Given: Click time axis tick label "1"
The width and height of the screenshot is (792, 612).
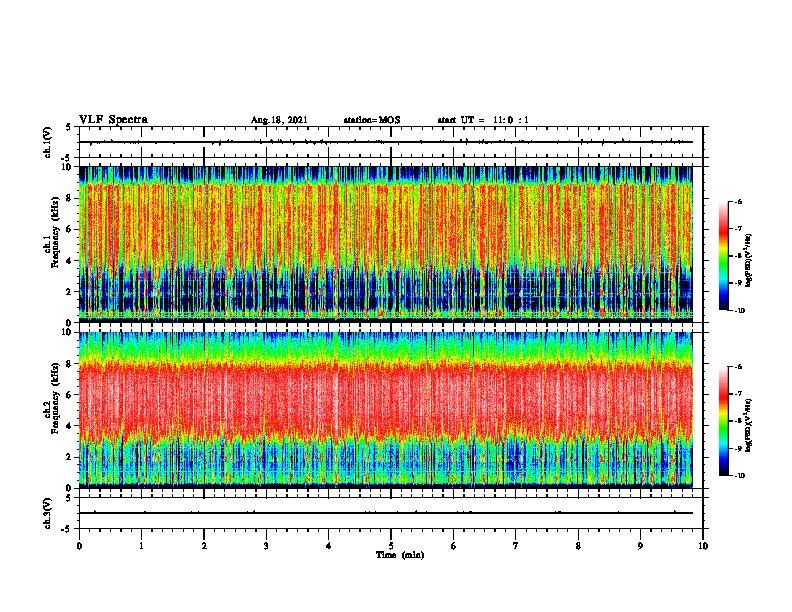Looking at the screenshot, I should (141, 546).
